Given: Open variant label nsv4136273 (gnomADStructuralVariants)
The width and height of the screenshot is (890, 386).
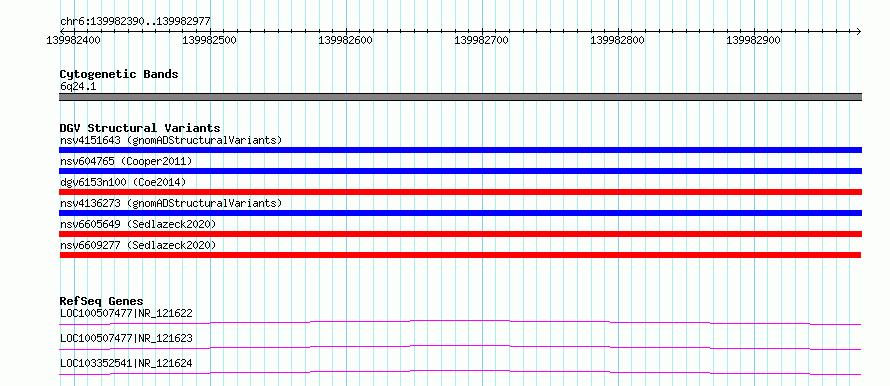Looking at the screenshot, I should click(x=171, y=203).
